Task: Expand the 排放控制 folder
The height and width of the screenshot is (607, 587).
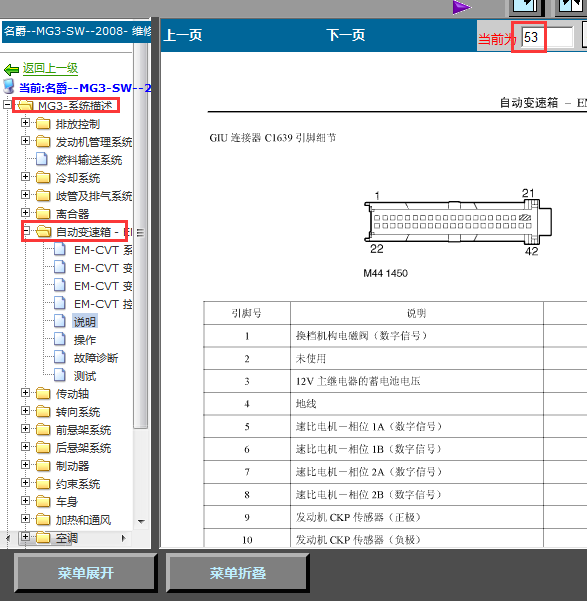Action: pos(25,123)
